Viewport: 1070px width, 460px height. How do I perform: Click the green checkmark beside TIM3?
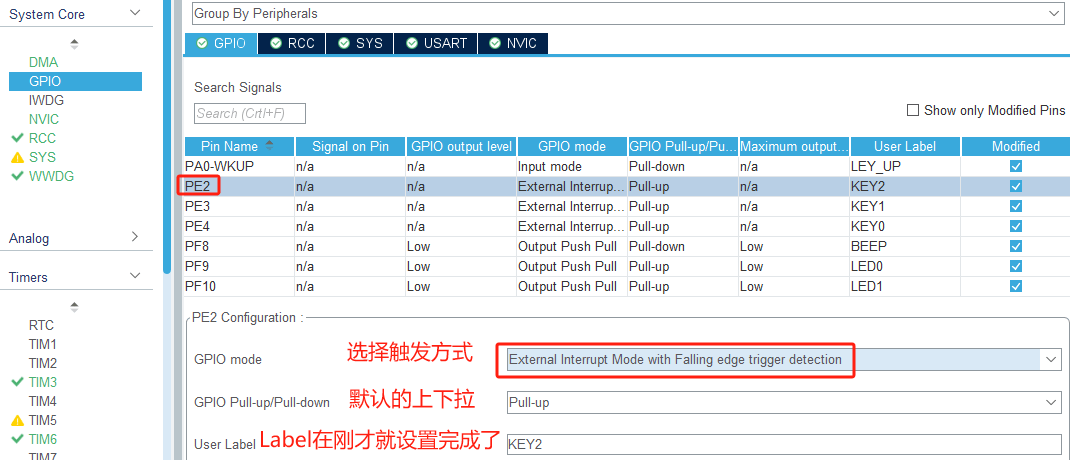coord(18,382)
